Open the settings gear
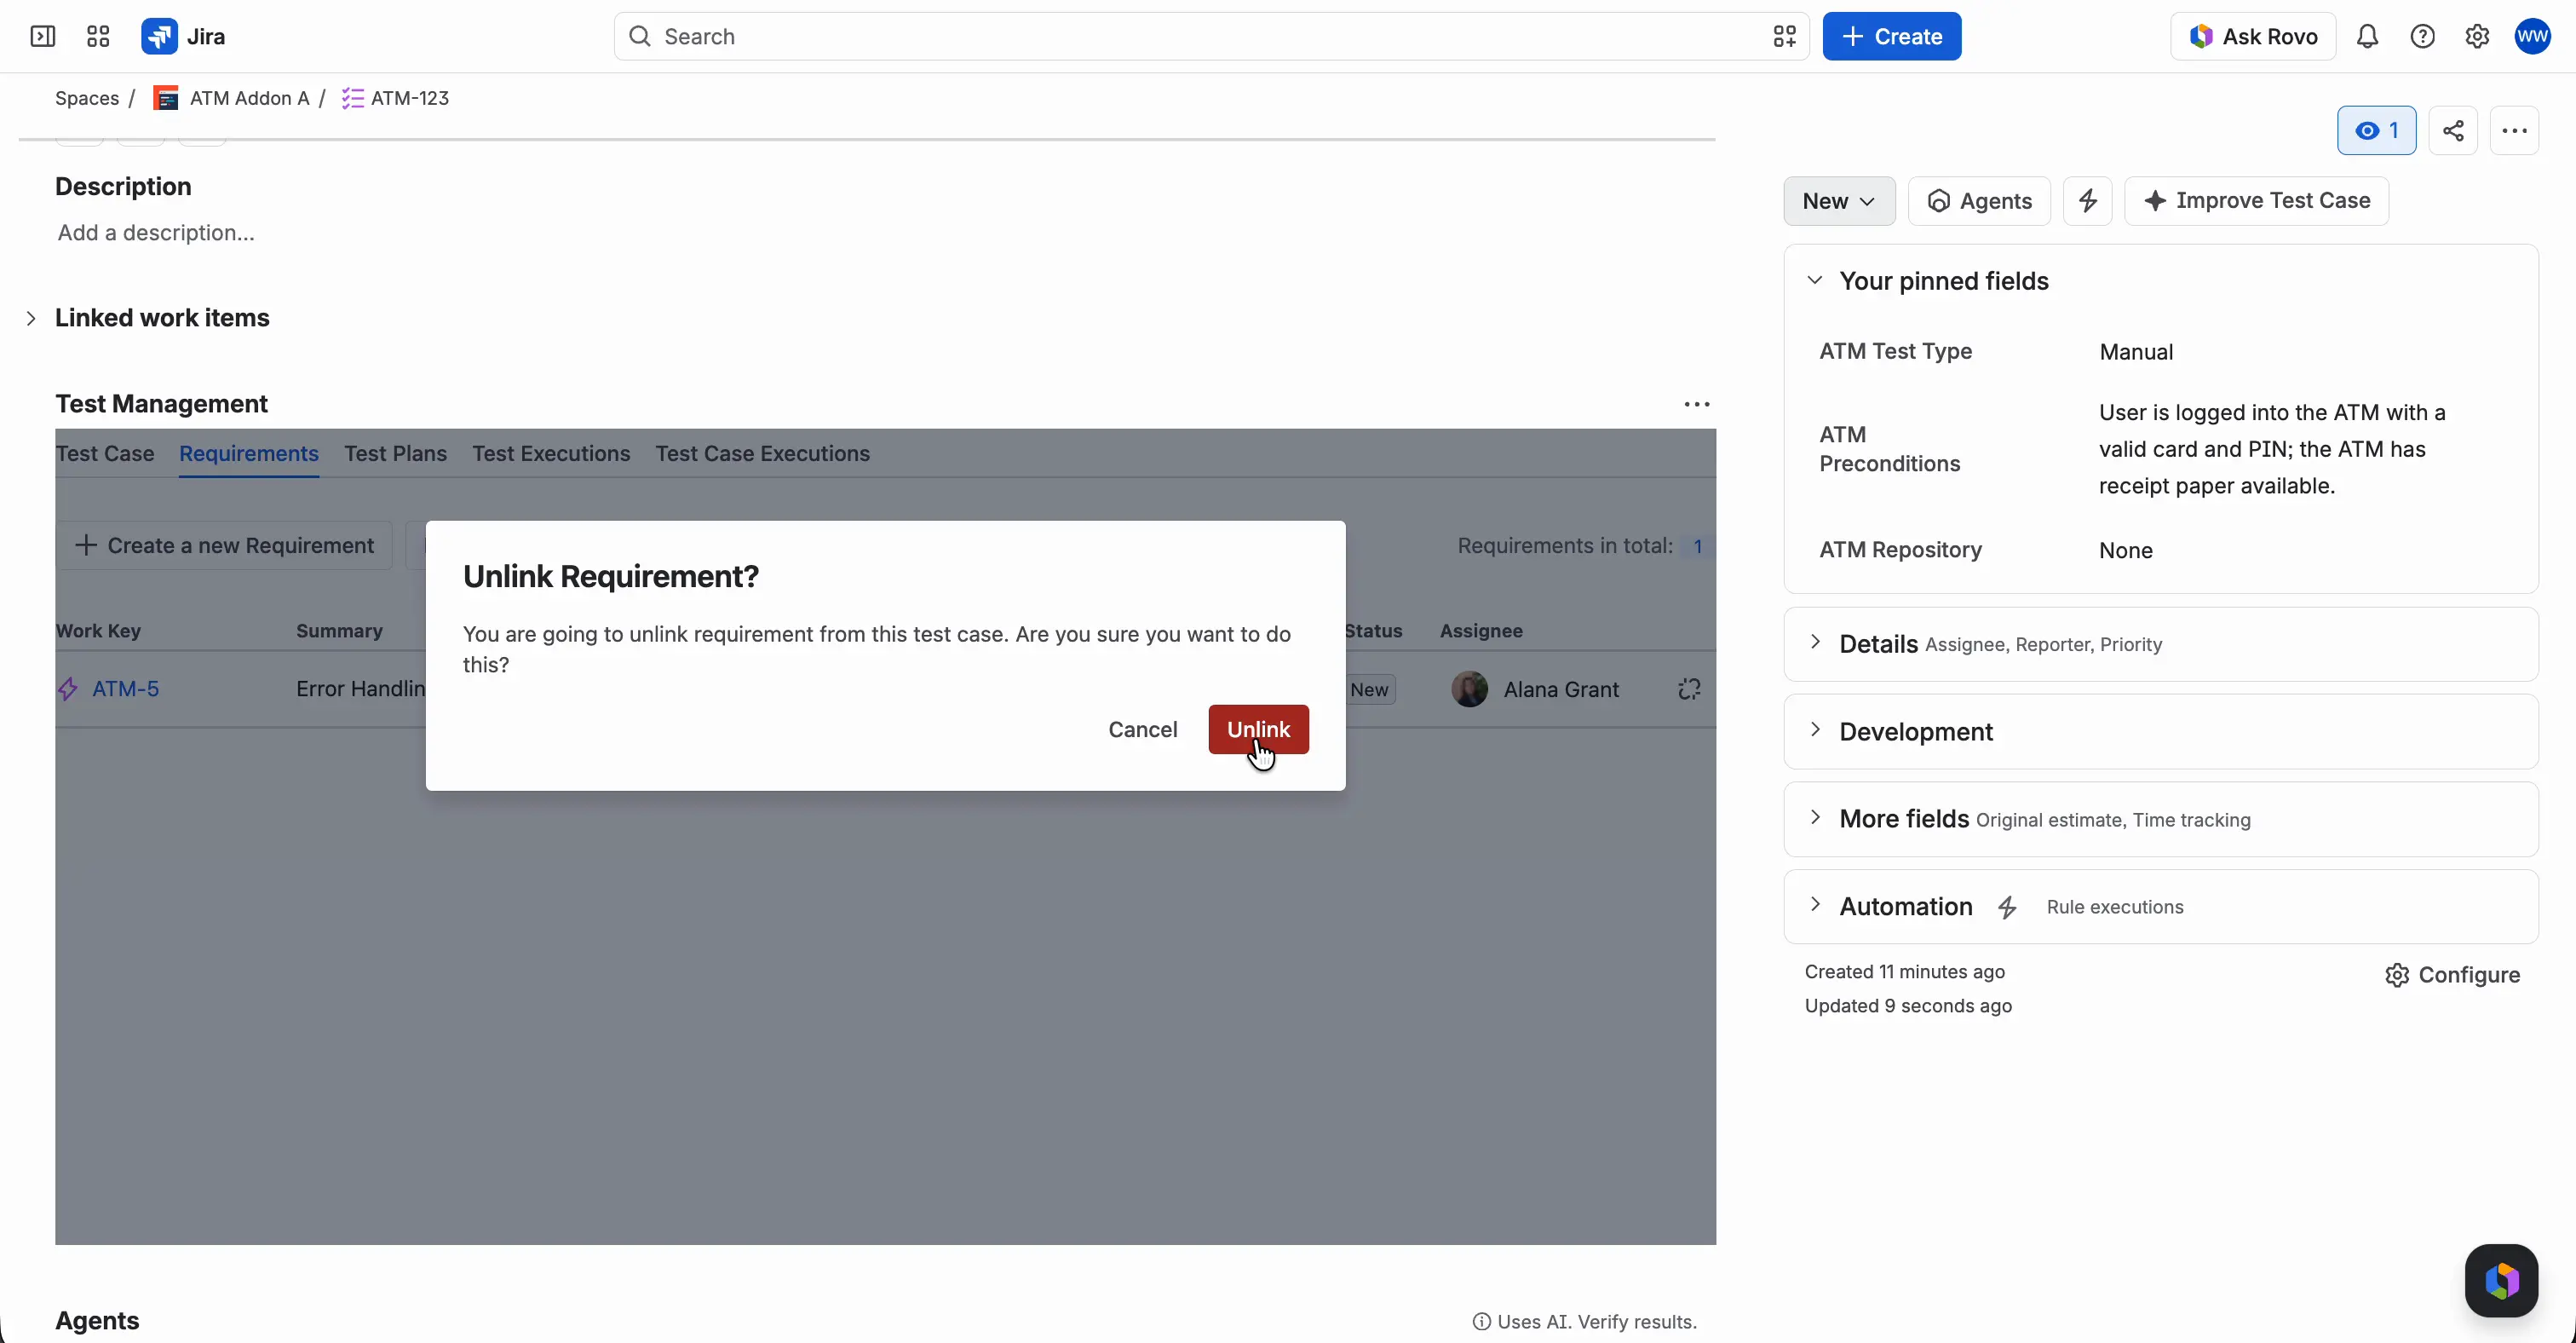2576x1343 pixels. tap(2477, 37)
